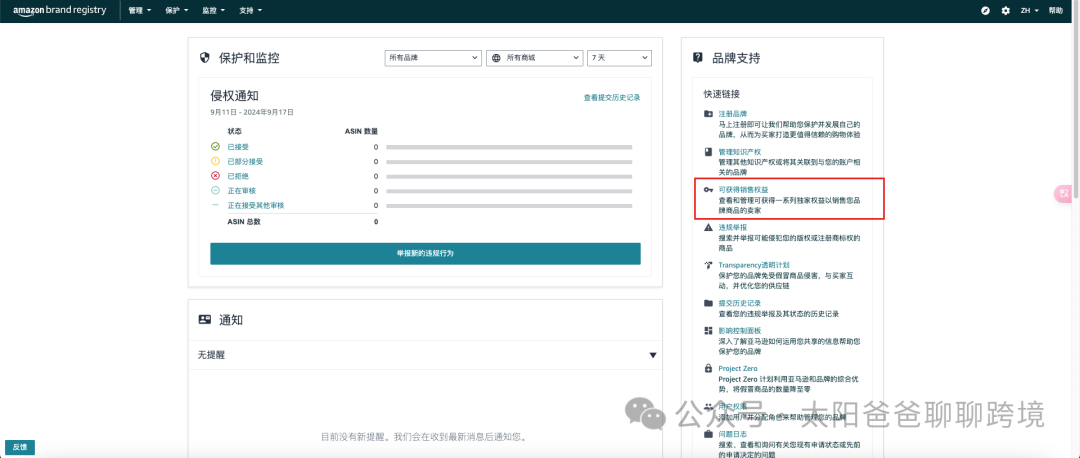
Task: Click the dashboard icon beside 影响控制面板
Action: pyautogui.click(x=708, y=331)
